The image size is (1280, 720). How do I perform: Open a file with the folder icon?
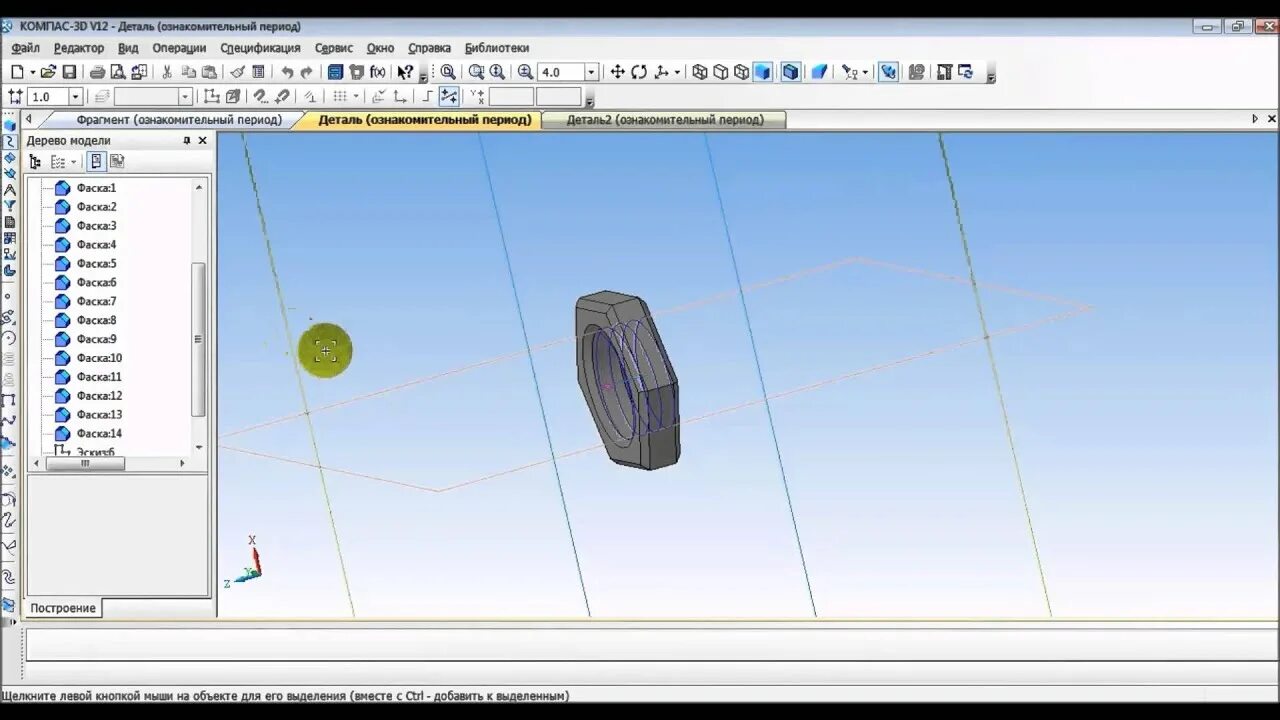point(48,72)
